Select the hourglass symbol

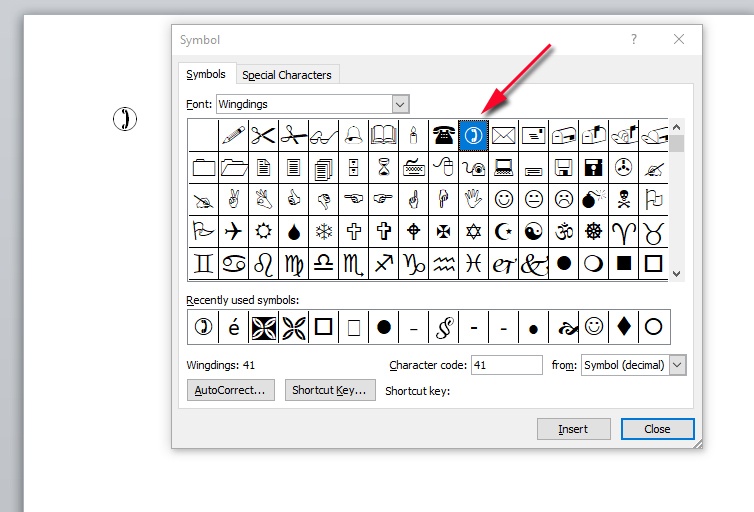[383, 168]
